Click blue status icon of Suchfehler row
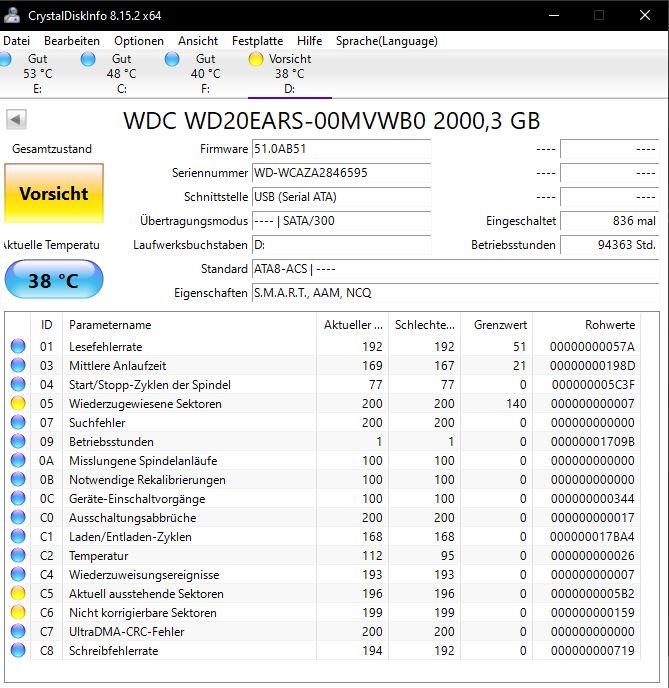669x688 pixels. pyautogui.click(x=18, y=422)
